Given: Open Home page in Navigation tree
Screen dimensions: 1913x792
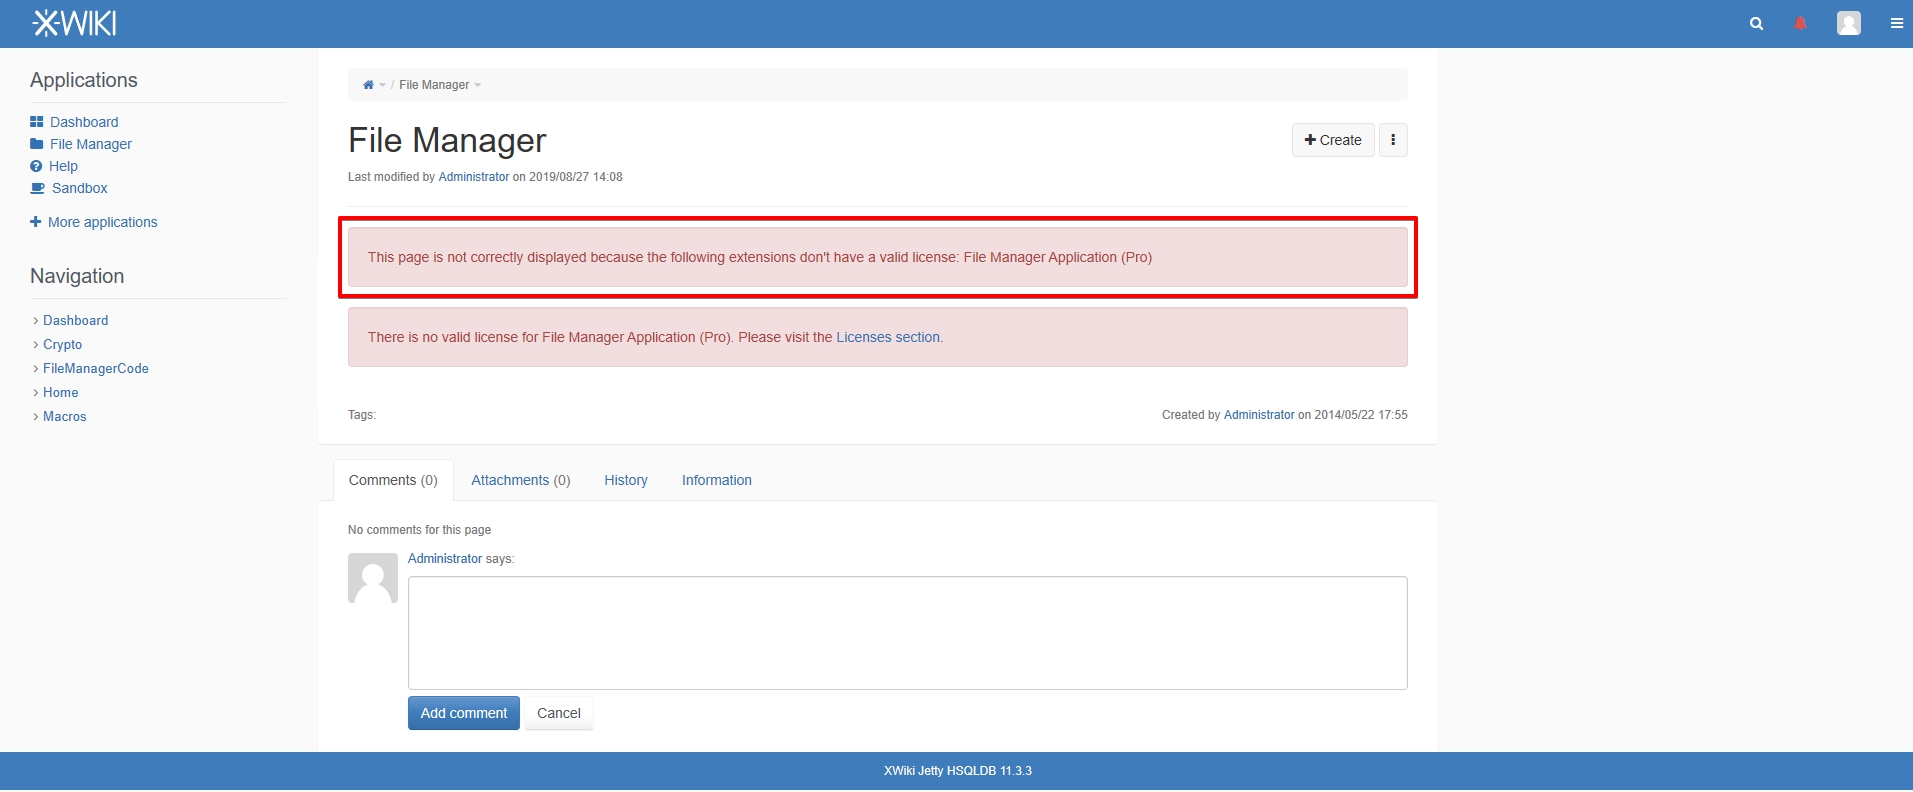Looking at the screenshot, I should pos(61,393).
